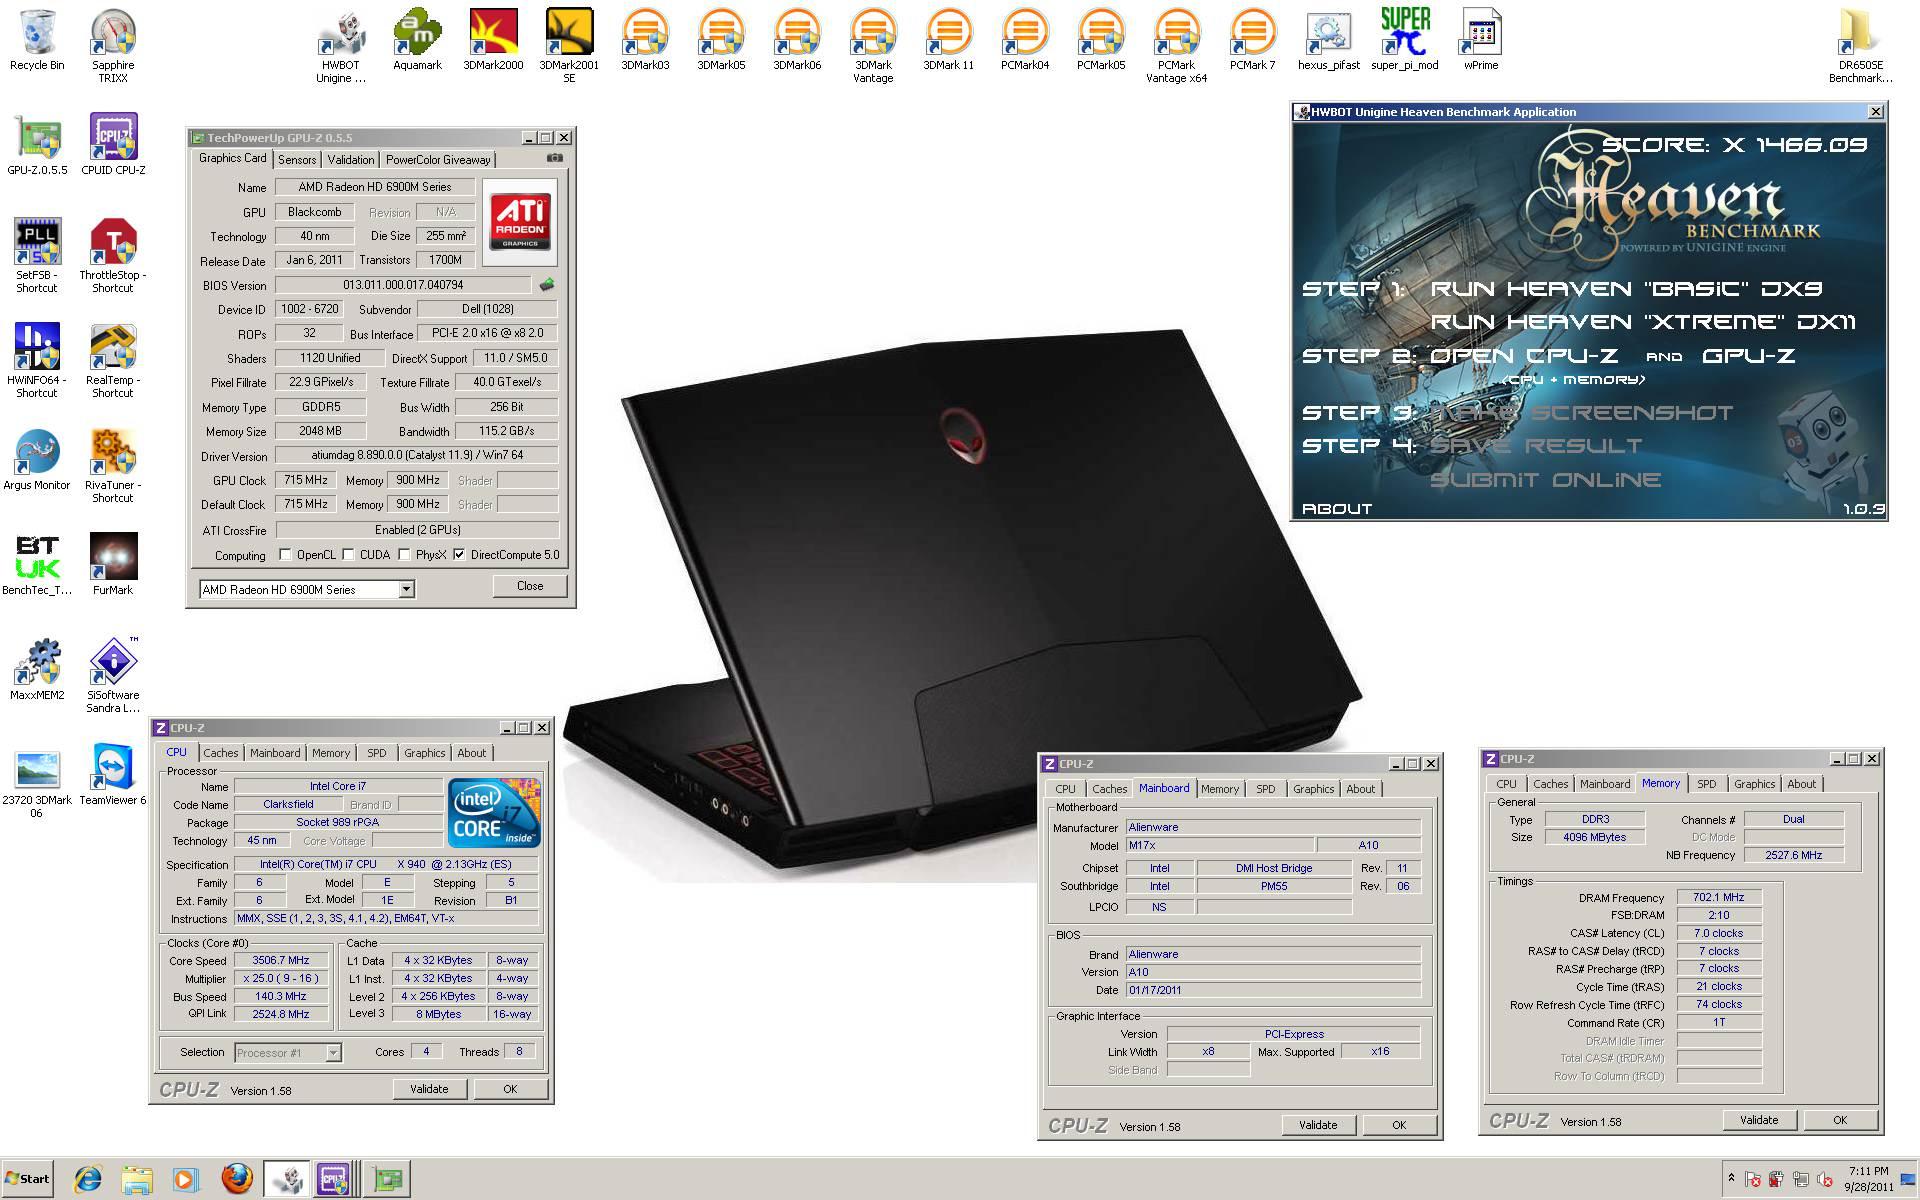Image resolution: width=1920 pixels, height=1200 pixels.
Task: Open Processor #1 selection dropdown
Action: pyautogui.click(x=334, y=1053)
